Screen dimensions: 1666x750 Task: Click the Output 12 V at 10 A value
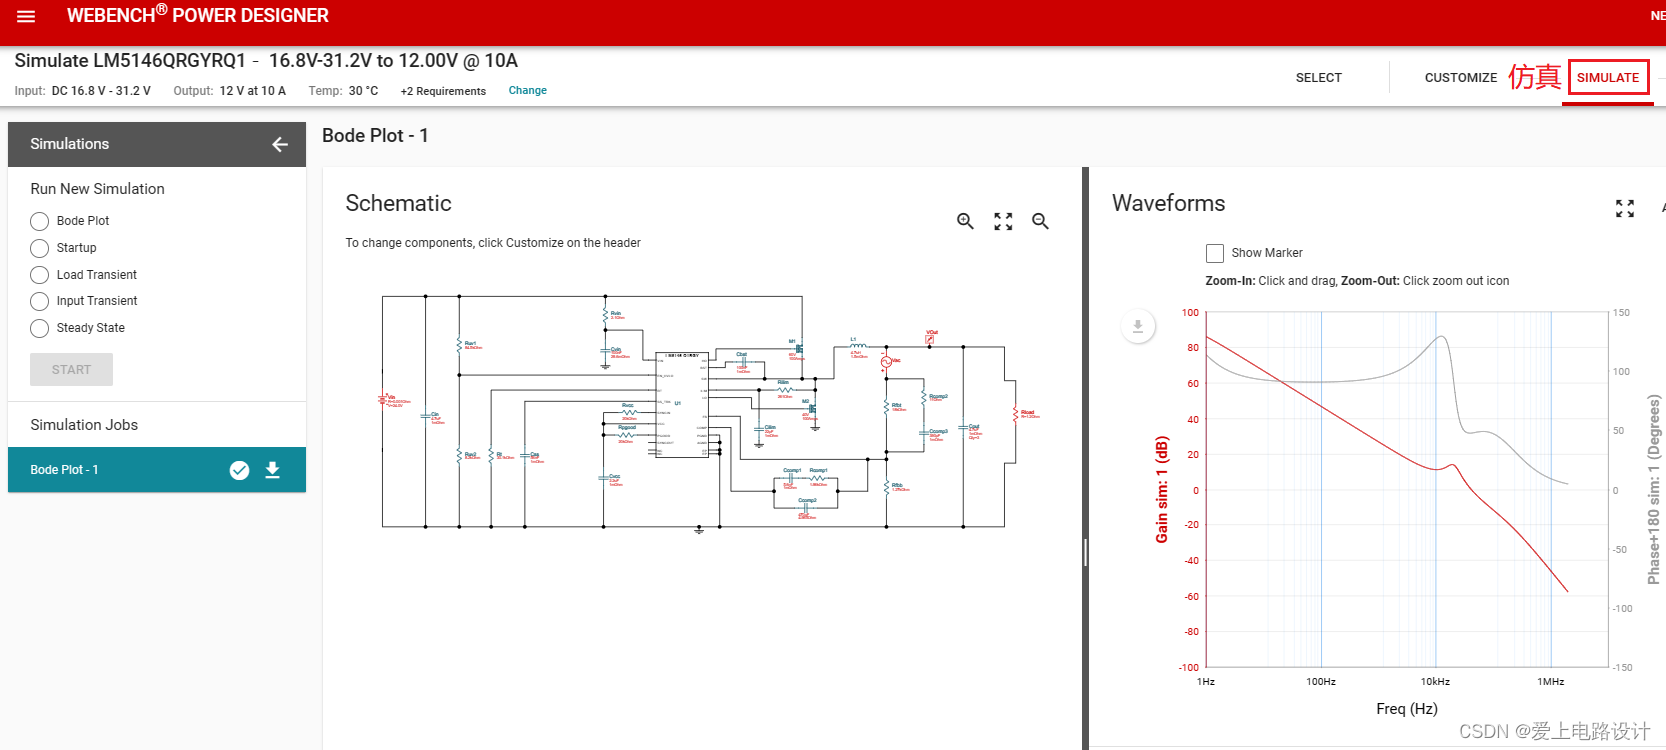pos(253,91)
